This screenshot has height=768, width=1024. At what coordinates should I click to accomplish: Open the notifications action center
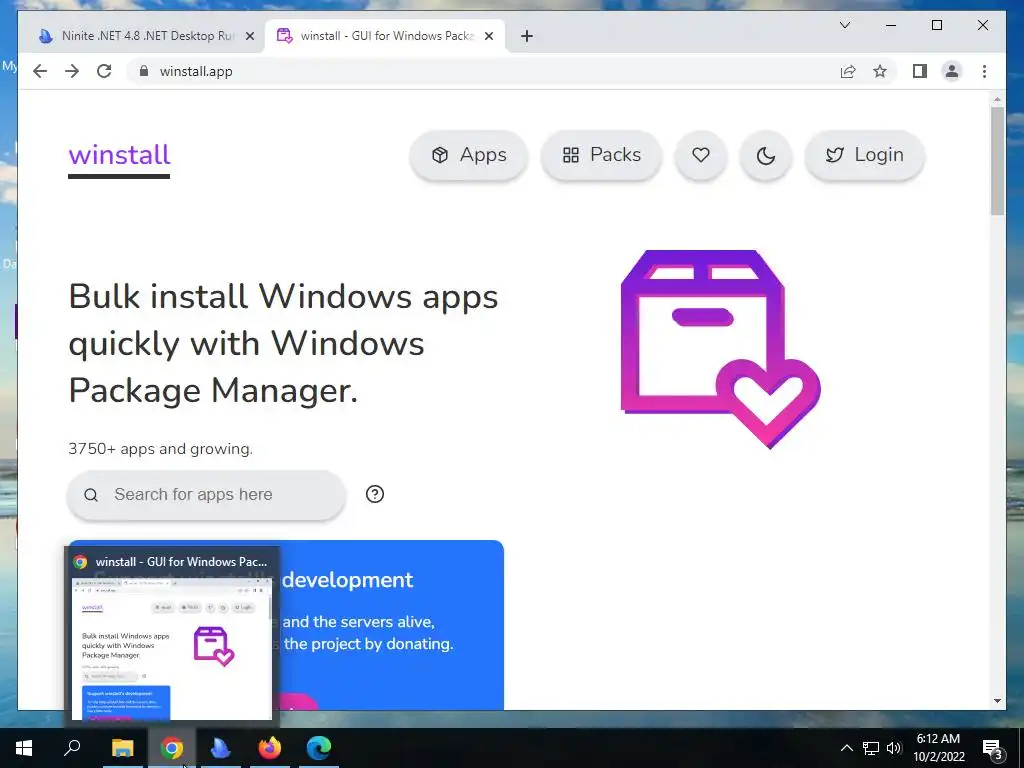pyautogui.click(x=993, y=748)
